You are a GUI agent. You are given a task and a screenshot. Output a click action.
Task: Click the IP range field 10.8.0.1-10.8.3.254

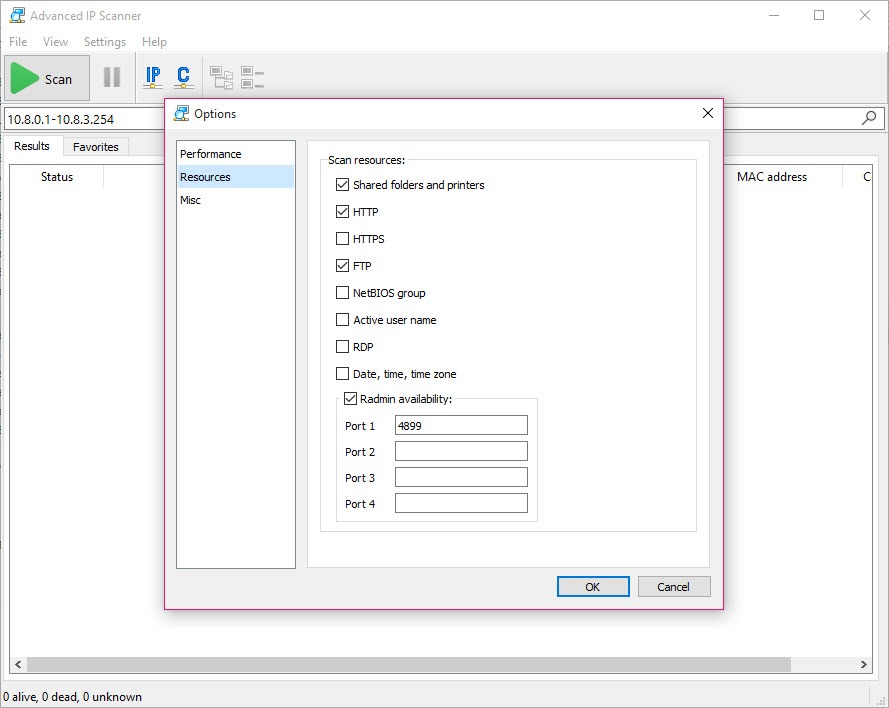coord(85,119)
